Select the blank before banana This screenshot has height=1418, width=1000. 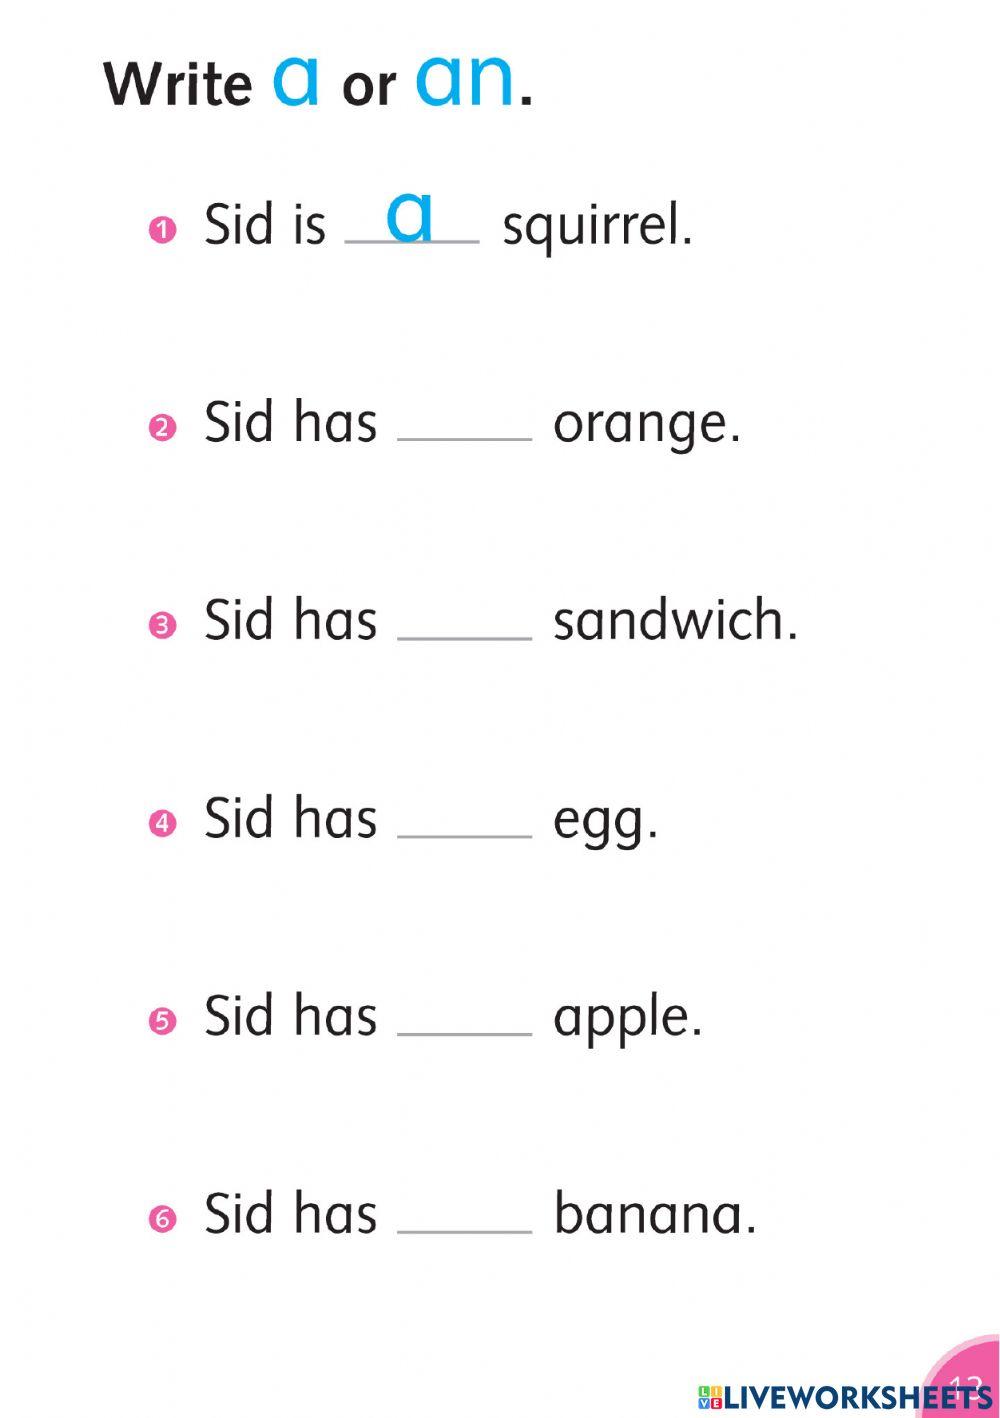tap(465, 1217)
